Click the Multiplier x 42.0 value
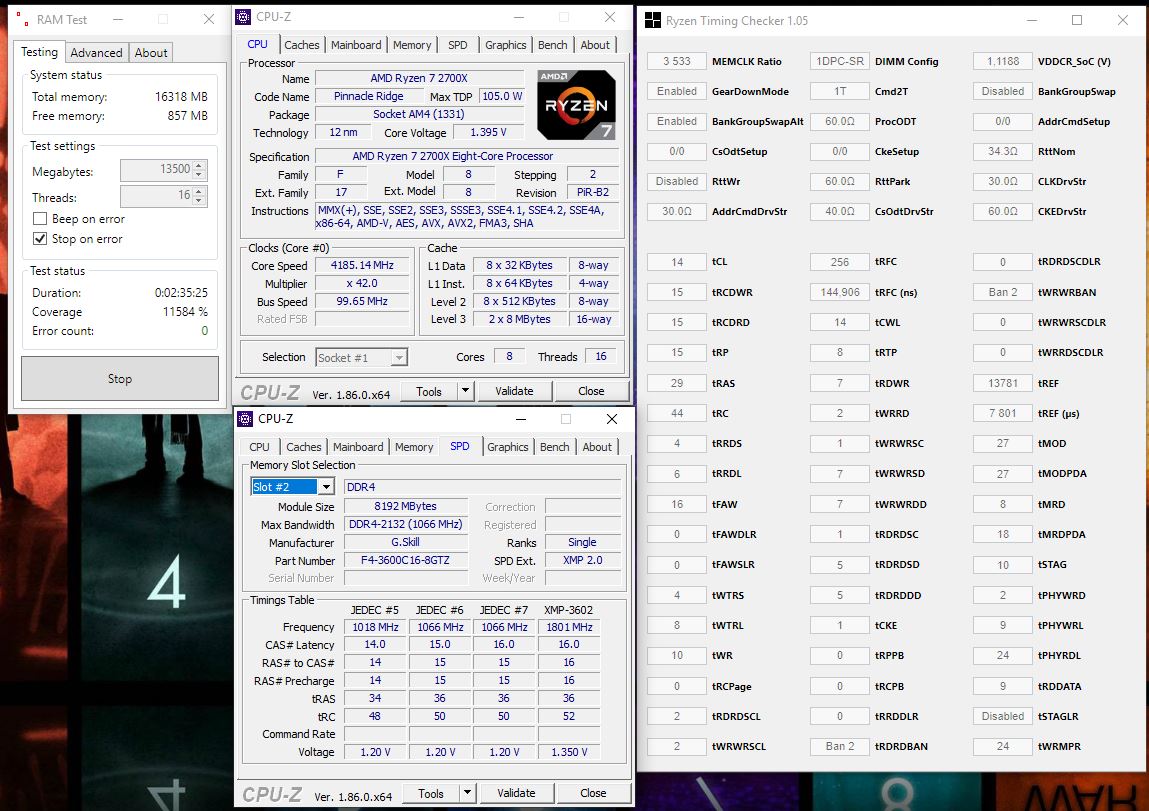 (362, 284)
